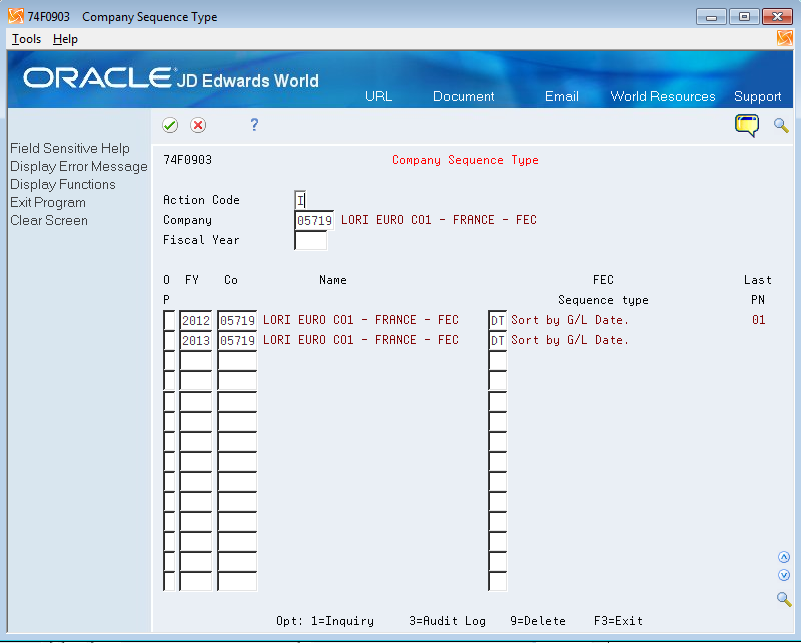Open the Tools menu

26,39
